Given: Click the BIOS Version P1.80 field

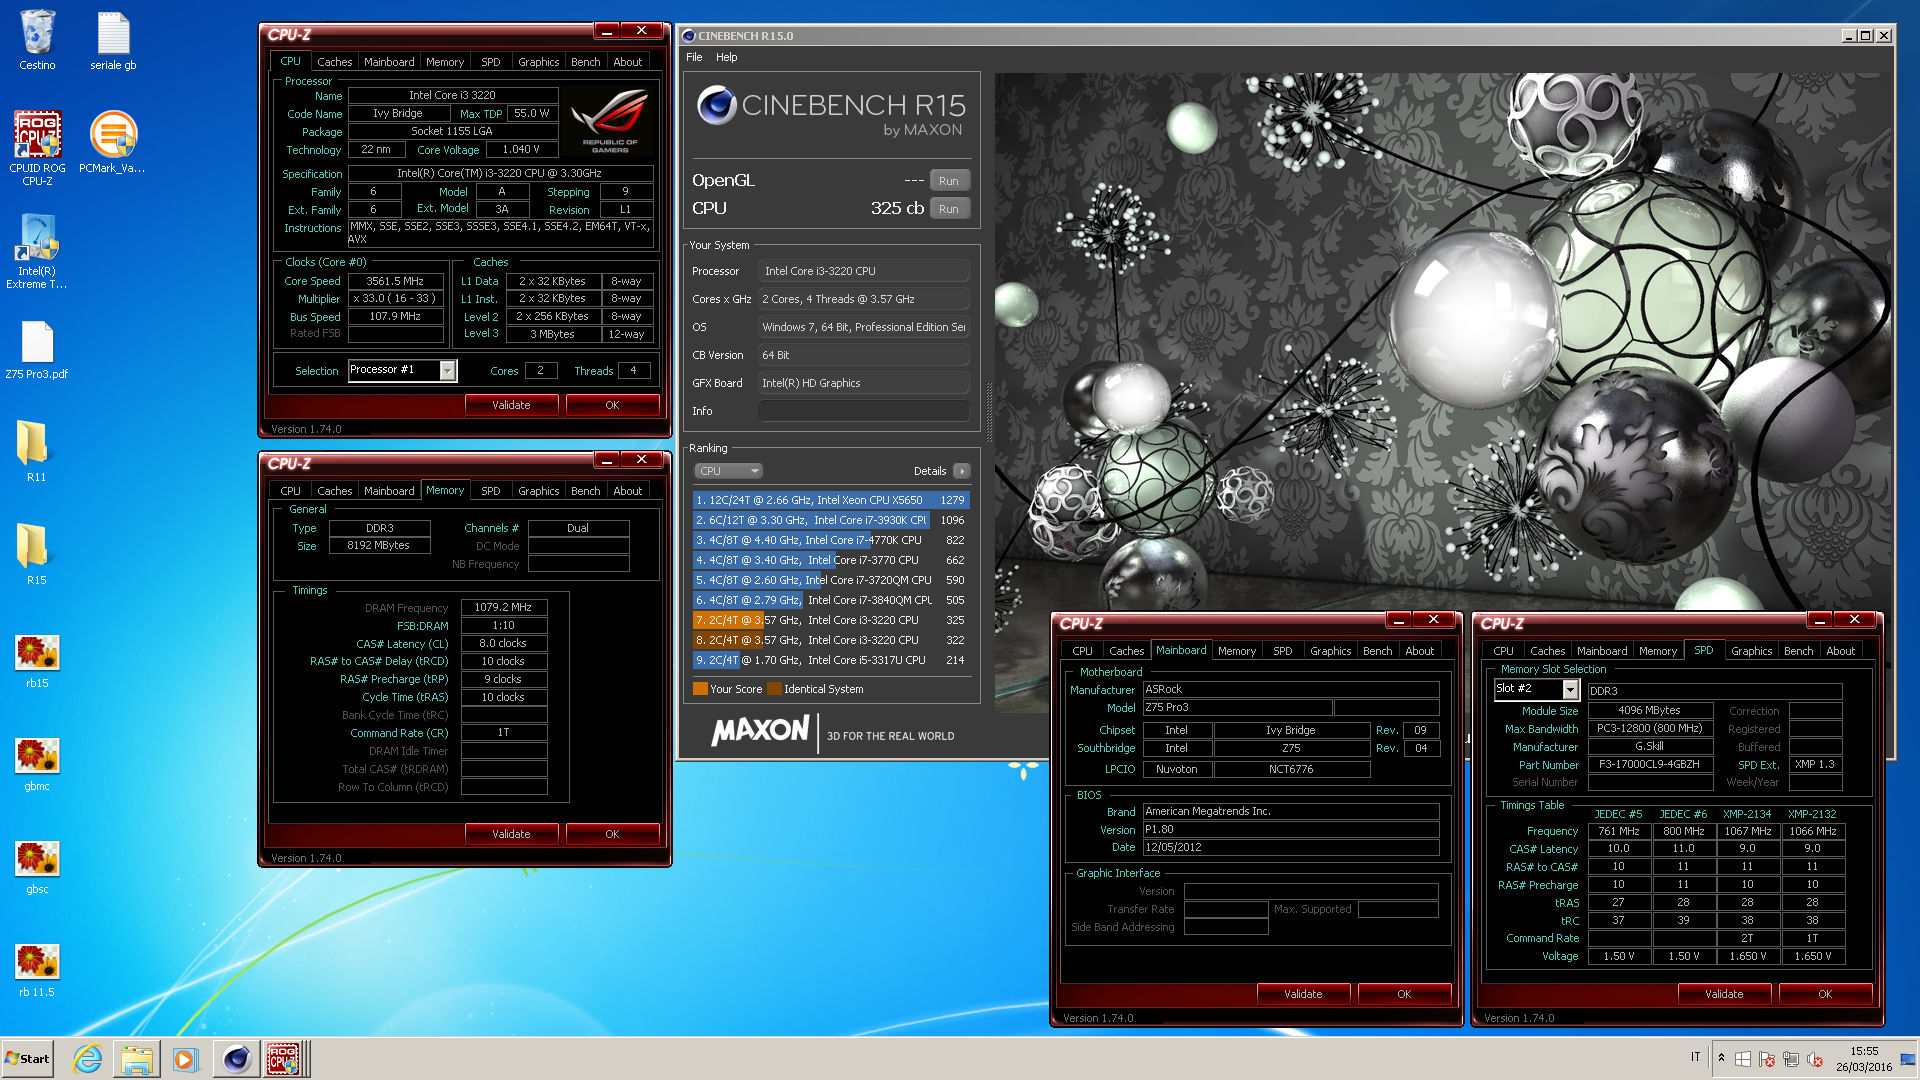Looking at the screenshot, I should point(1291,830).
